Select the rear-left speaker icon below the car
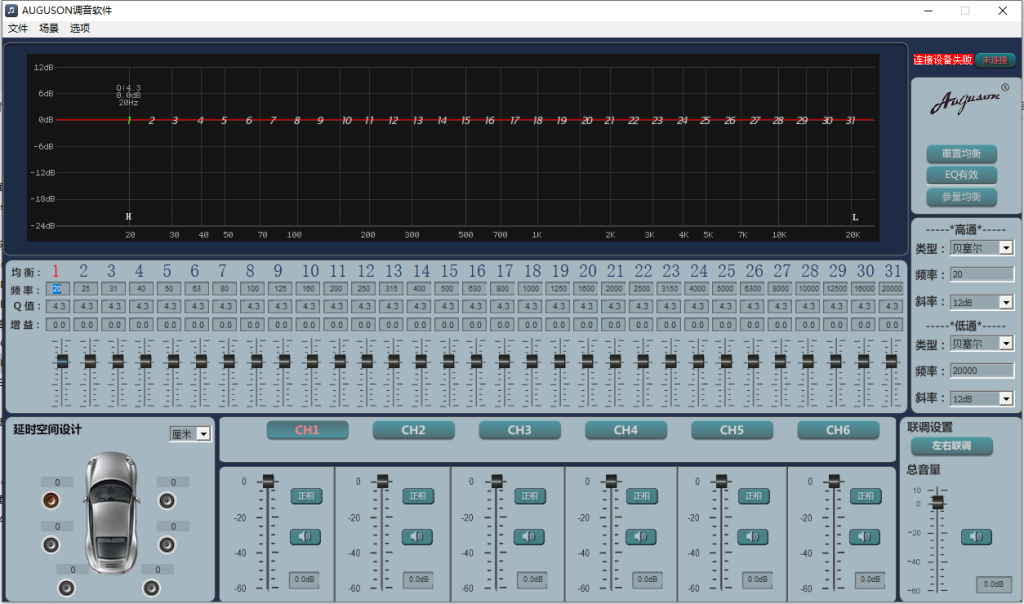The width and height of the screenshot is (1024, 604). 67,588
